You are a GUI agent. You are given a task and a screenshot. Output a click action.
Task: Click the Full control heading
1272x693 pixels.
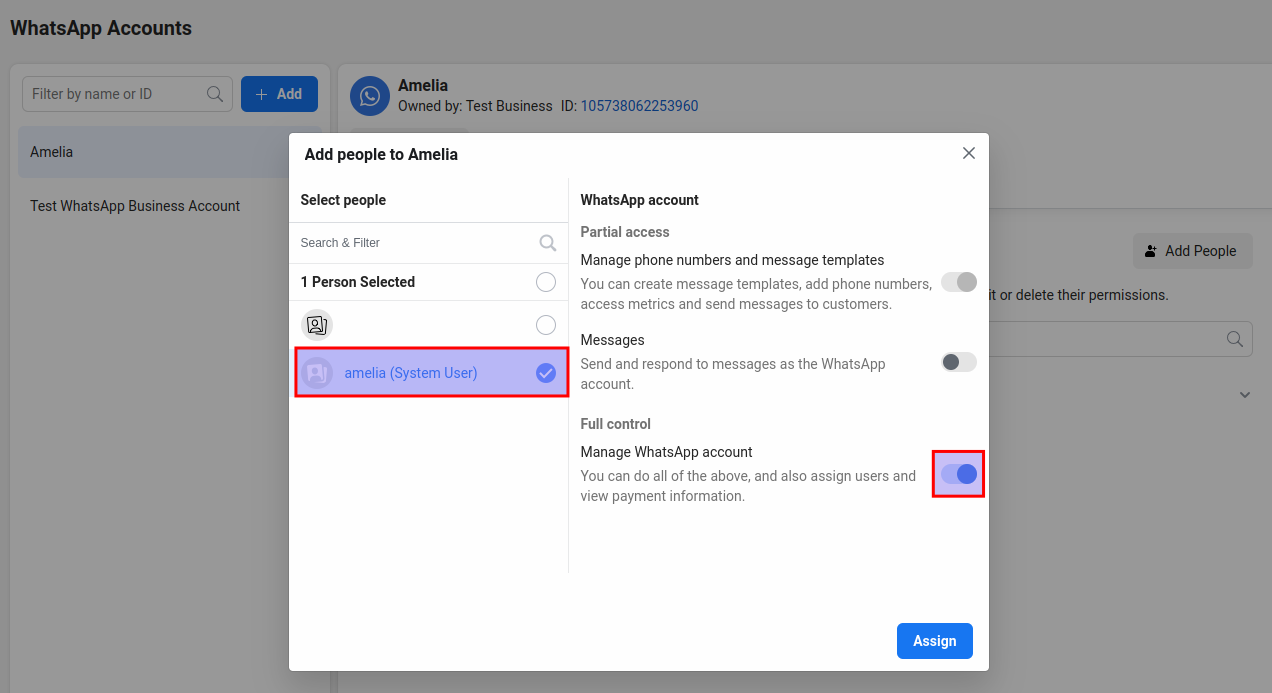coord(616,424)
